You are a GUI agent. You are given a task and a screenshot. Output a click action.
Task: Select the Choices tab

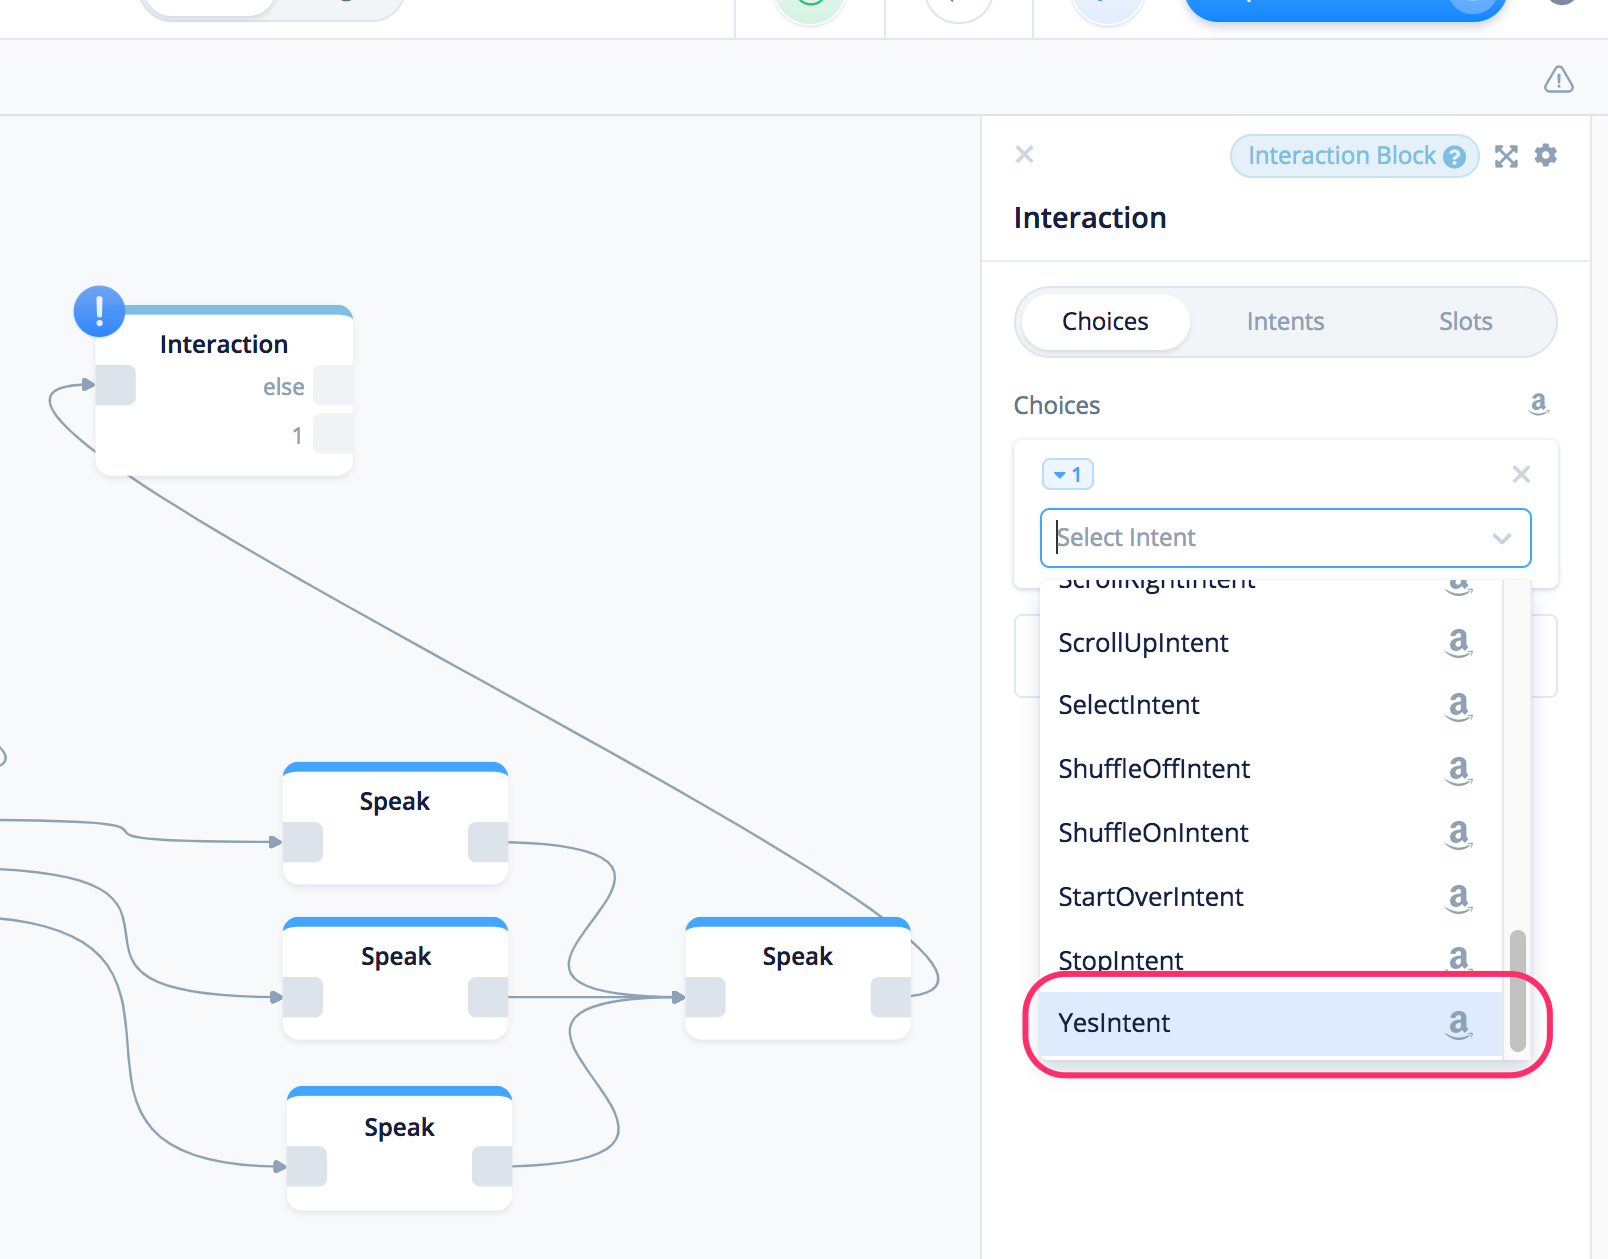(1105, 321)
